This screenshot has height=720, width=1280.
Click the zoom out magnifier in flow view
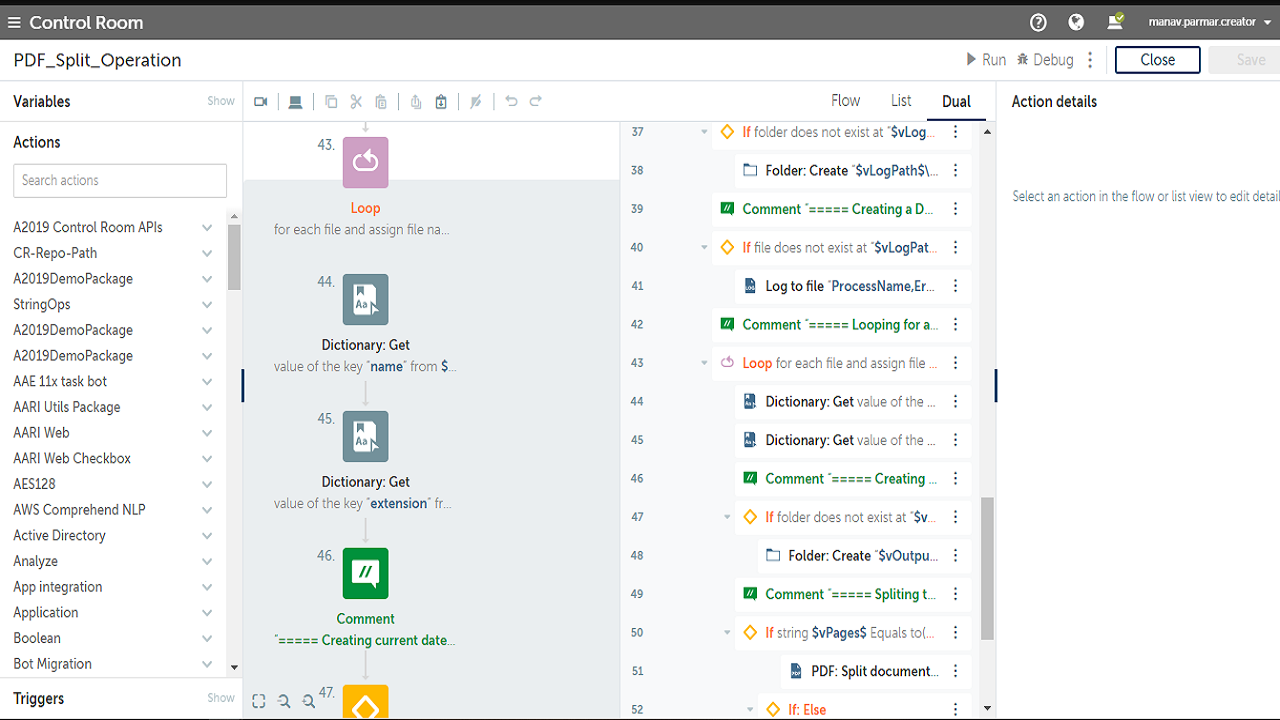coord(309,701)
